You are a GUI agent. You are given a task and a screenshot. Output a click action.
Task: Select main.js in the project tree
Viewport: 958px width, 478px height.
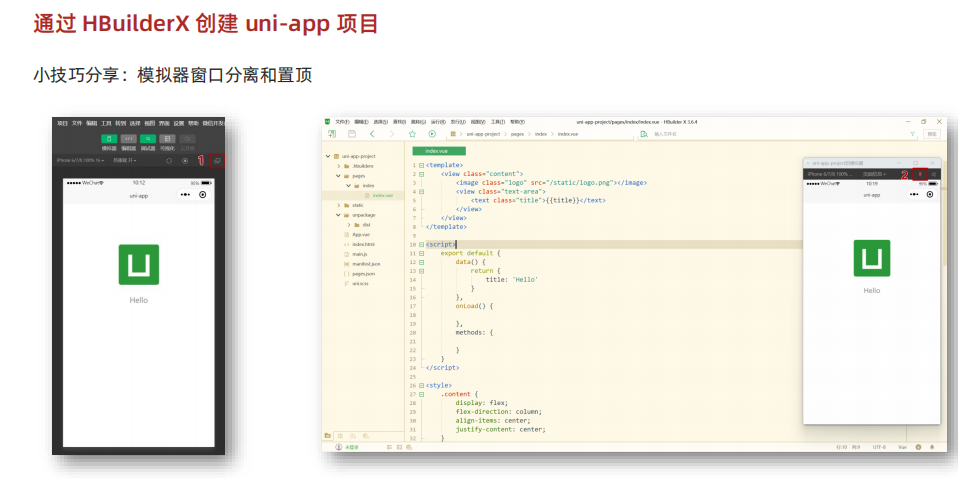click(359, 254)
